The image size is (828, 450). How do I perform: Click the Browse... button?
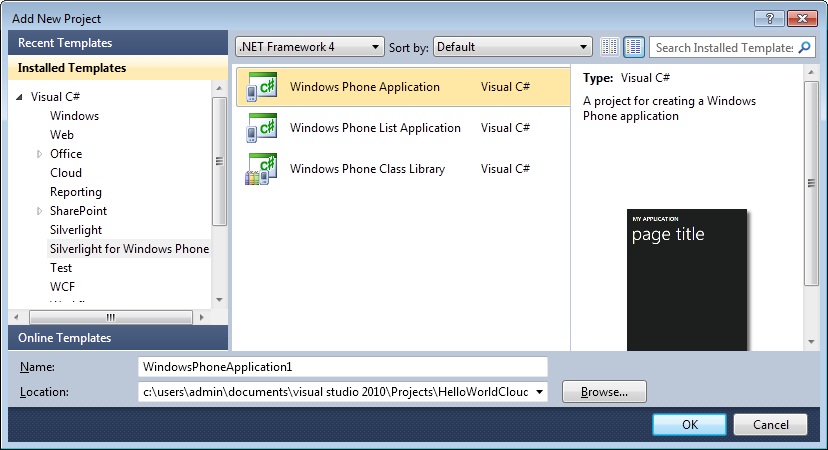click(604, 392)
